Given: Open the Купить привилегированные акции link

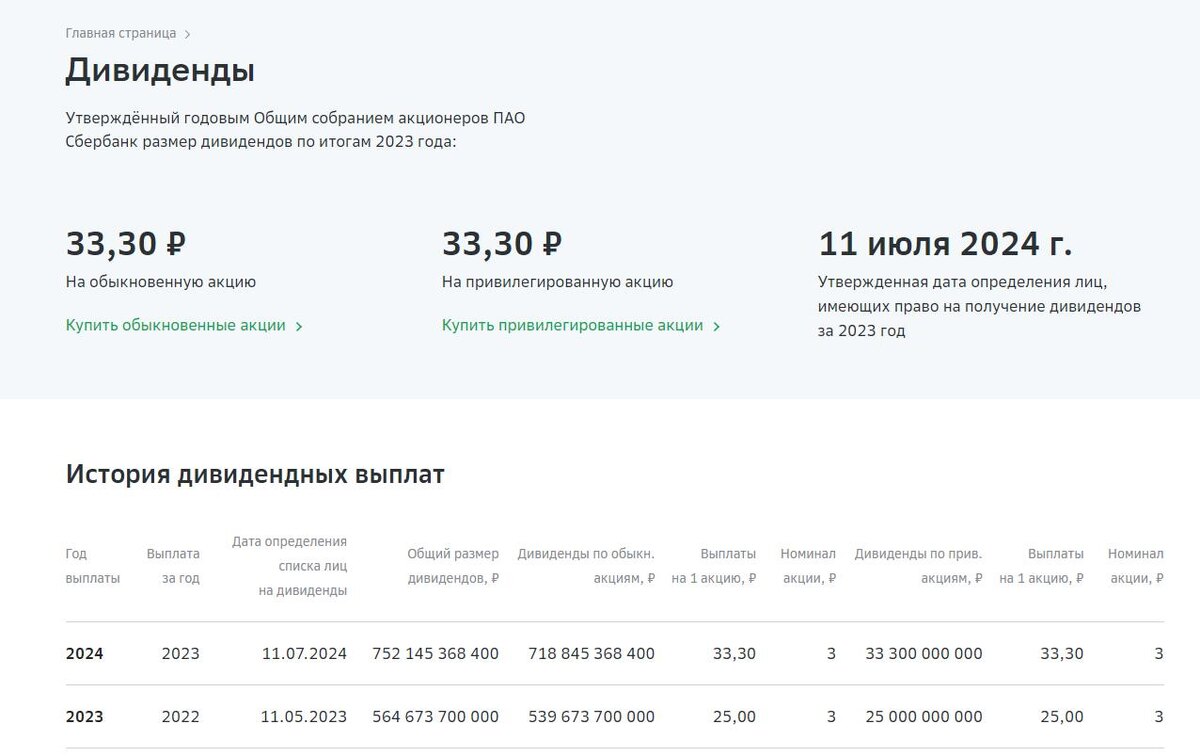Looking at the screenshot, I should click(572, 325).
